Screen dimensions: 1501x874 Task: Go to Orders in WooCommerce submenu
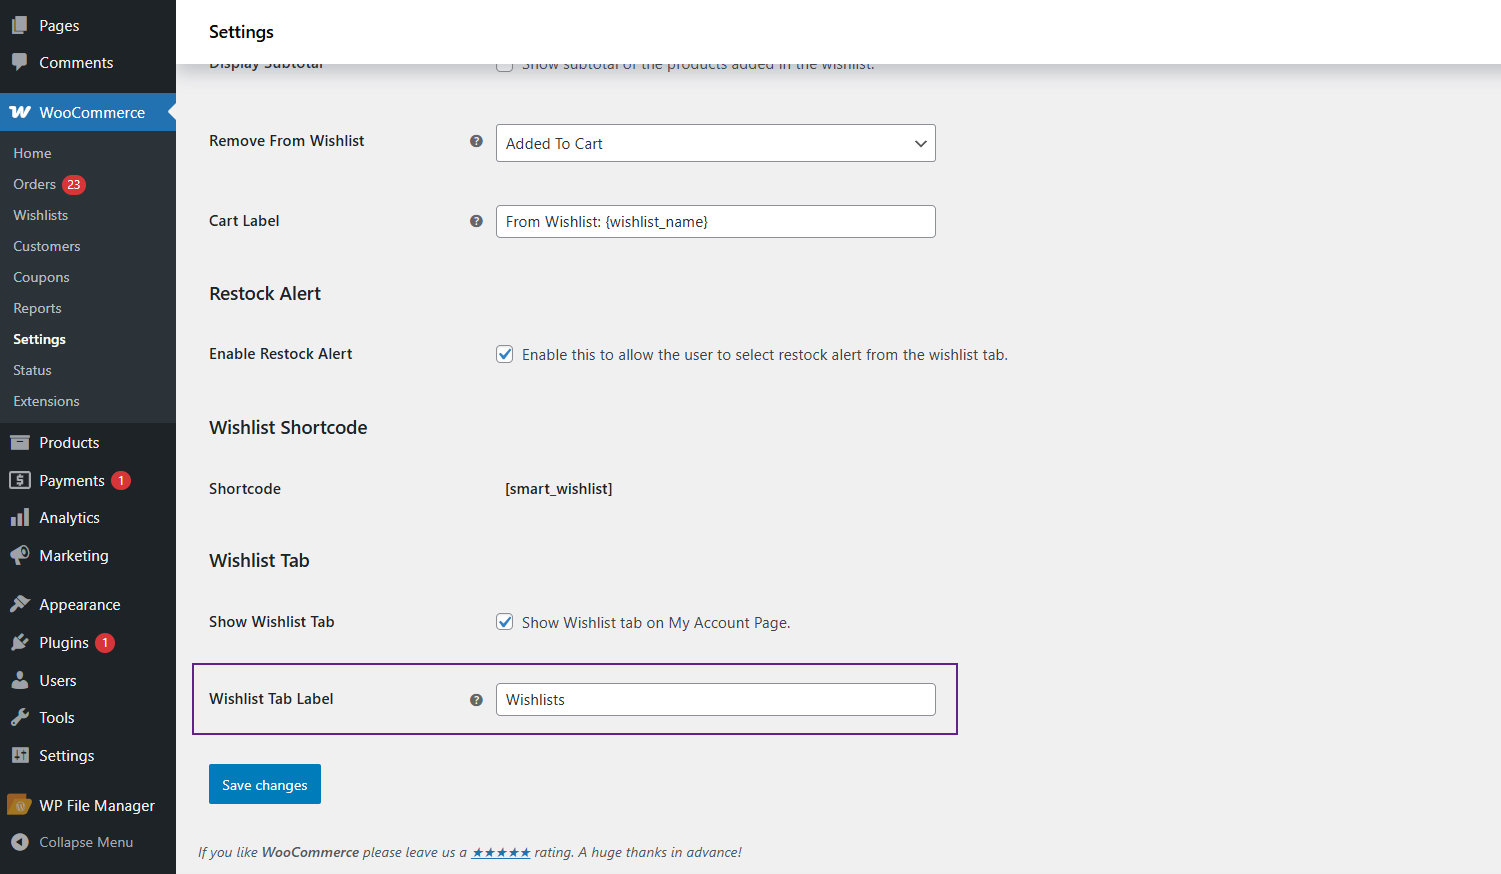pyautogui.click(x=35, y=184)
